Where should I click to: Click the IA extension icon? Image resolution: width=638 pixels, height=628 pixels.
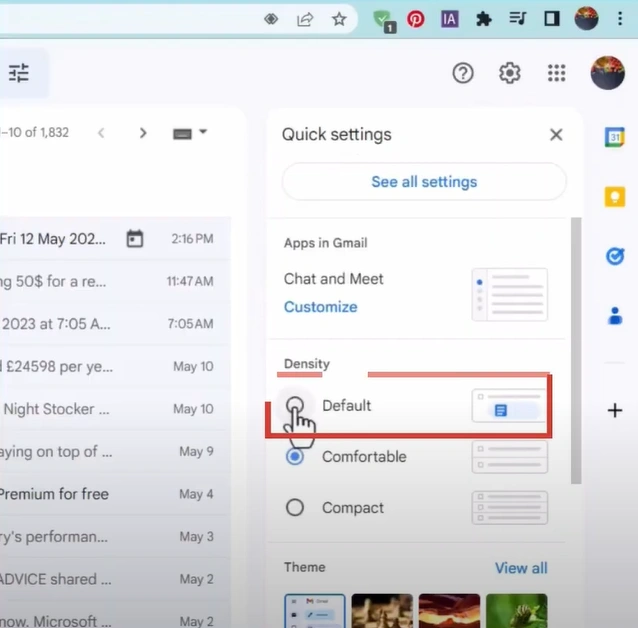pos(450,19)
